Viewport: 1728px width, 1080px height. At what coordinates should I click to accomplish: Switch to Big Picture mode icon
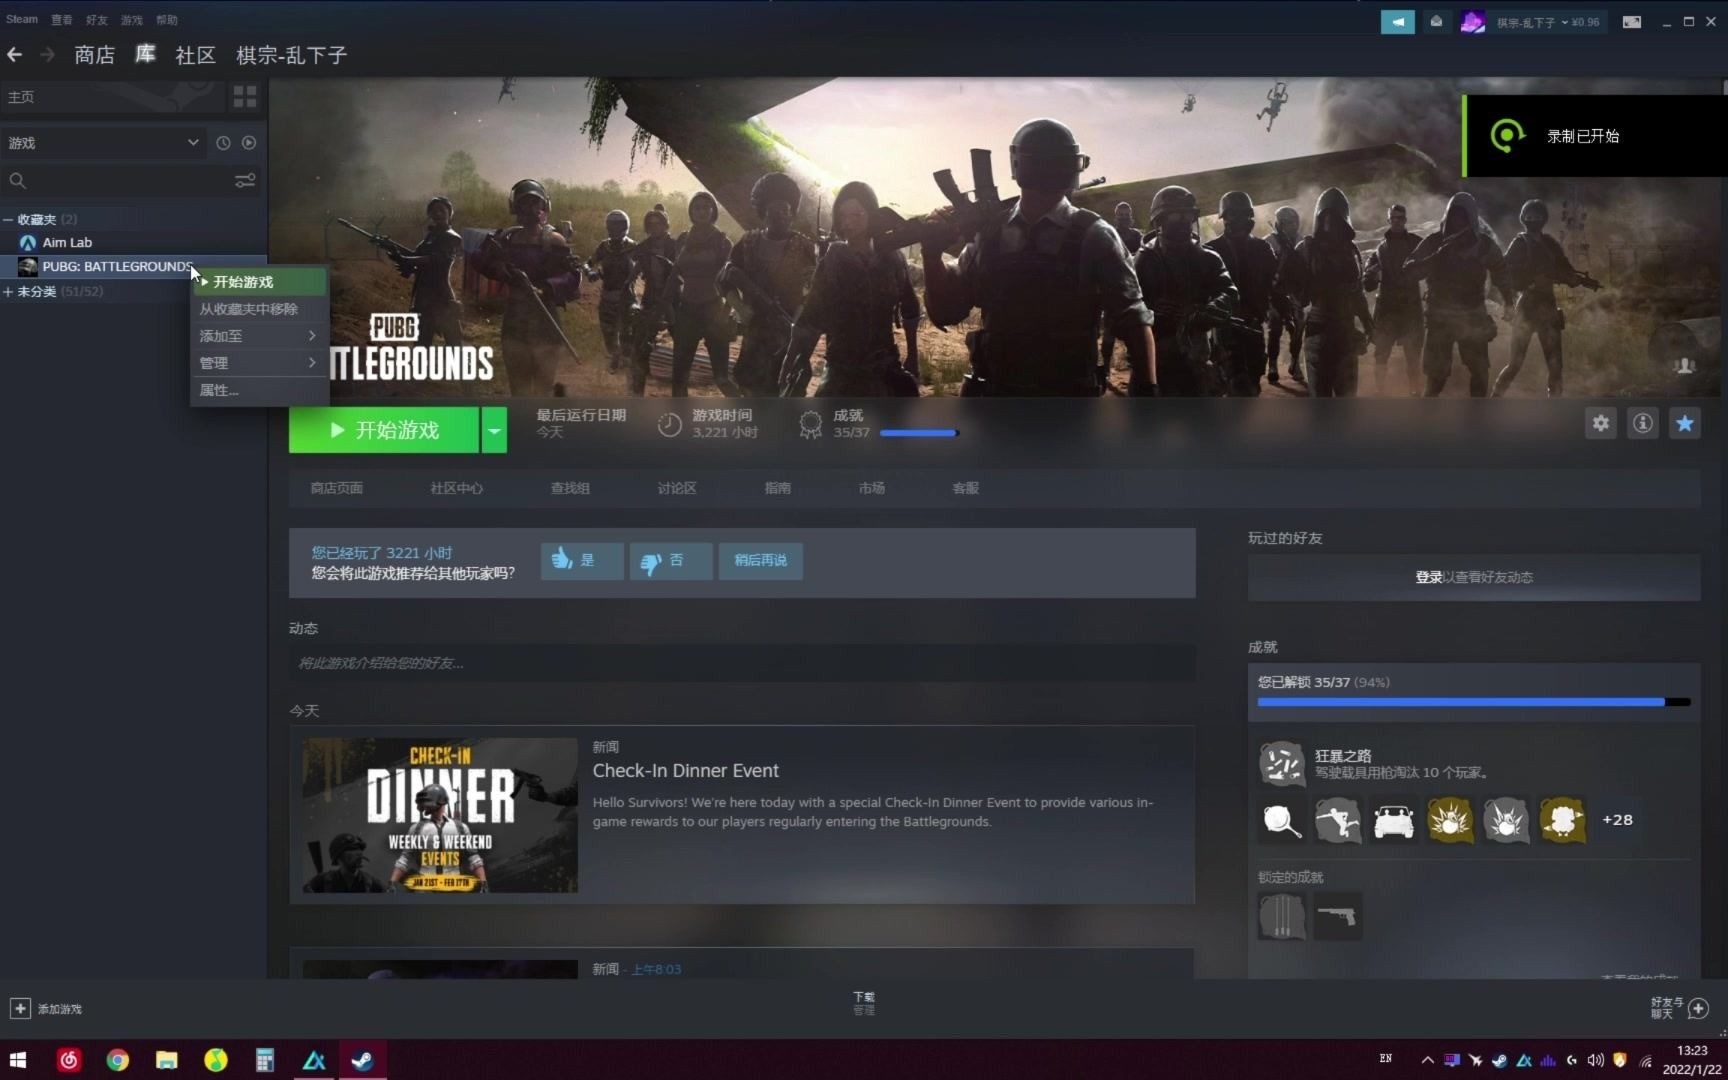[1632, 22]
